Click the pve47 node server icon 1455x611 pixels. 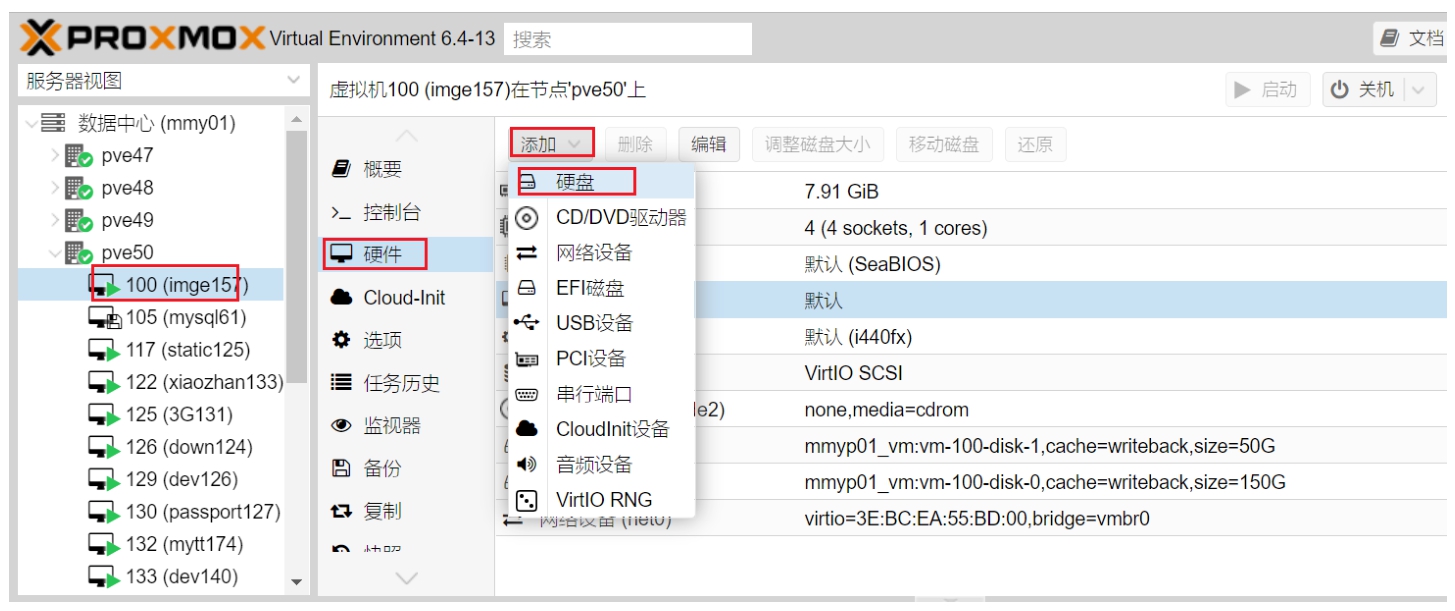tap(79, 156)
